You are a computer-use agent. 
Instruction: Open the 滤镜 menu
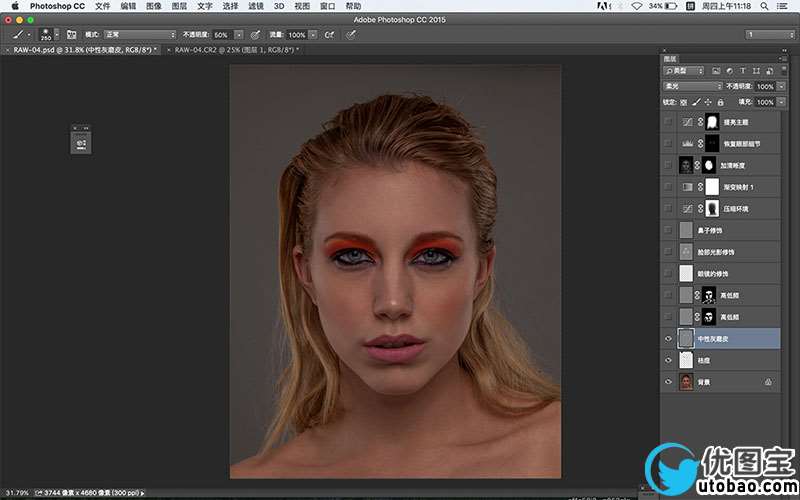tap(256, 6)
